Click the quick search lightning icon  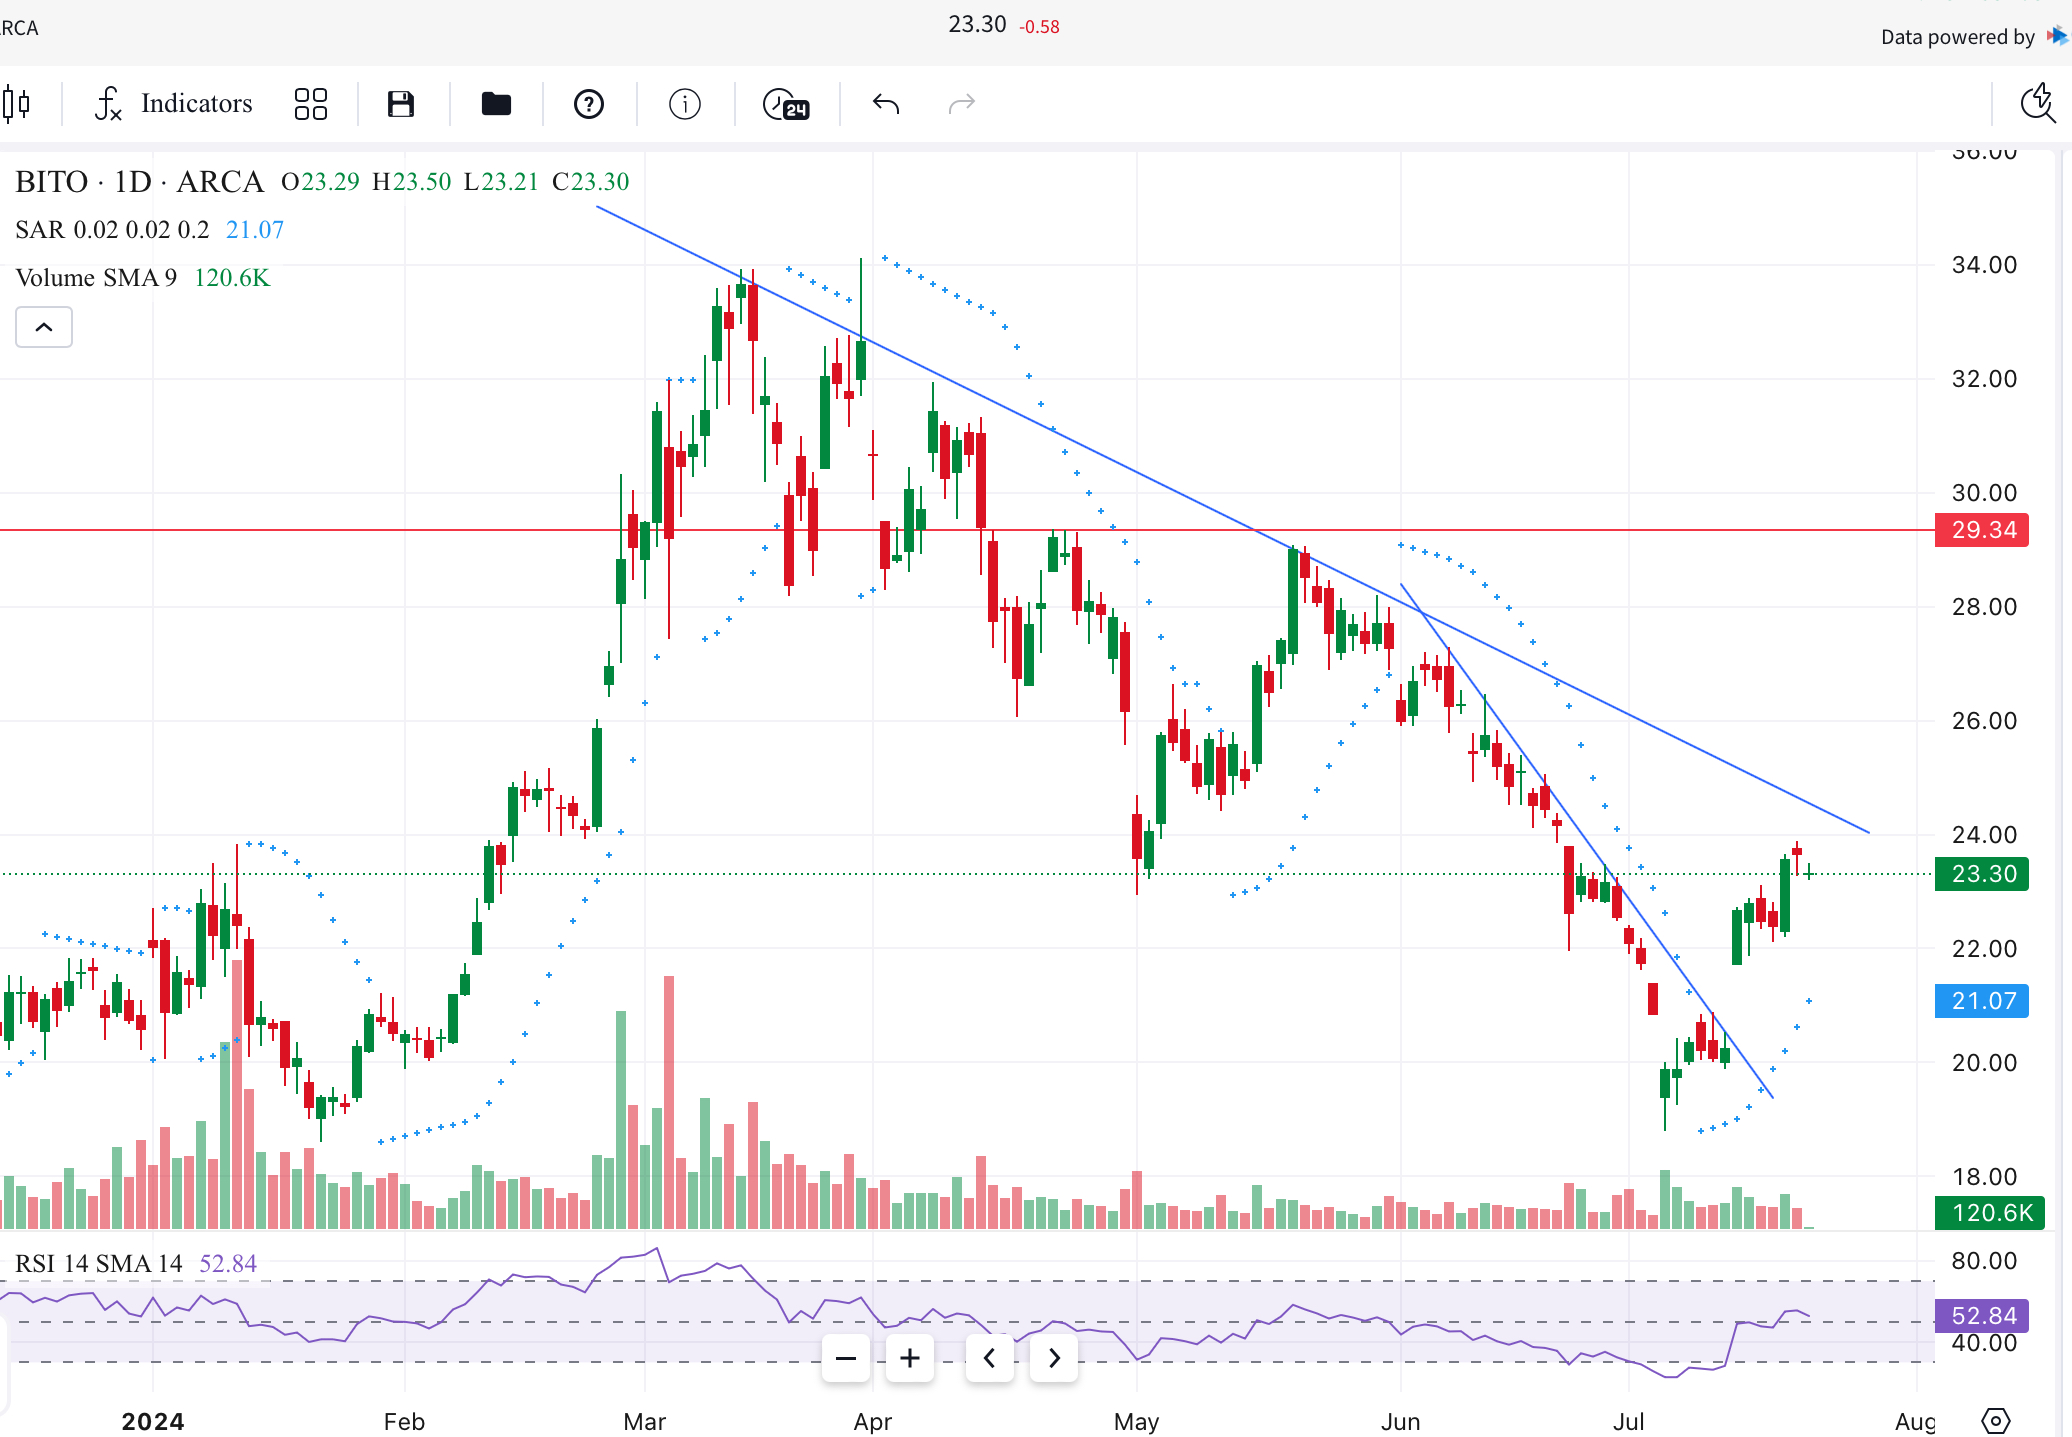[2038, 104]
